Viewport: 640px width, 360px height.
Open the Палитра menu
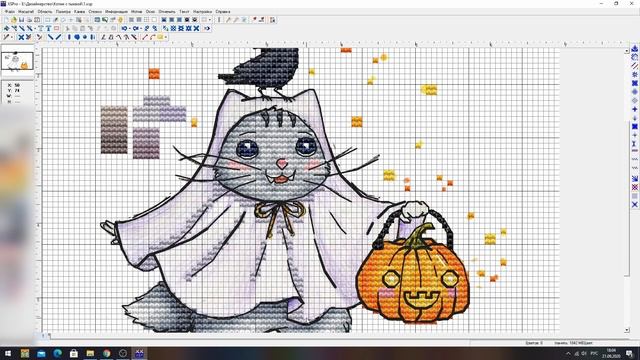click(x=63, y=12)
